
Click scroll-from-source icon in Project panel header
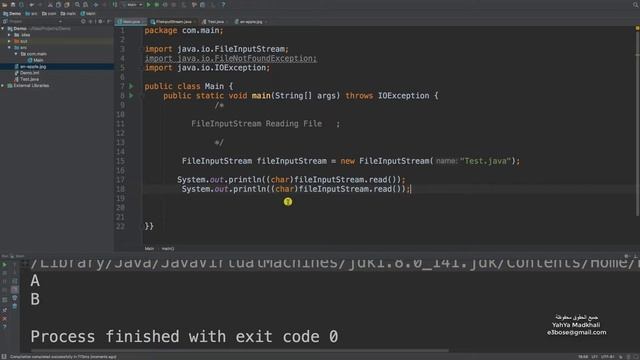[83, 21]
